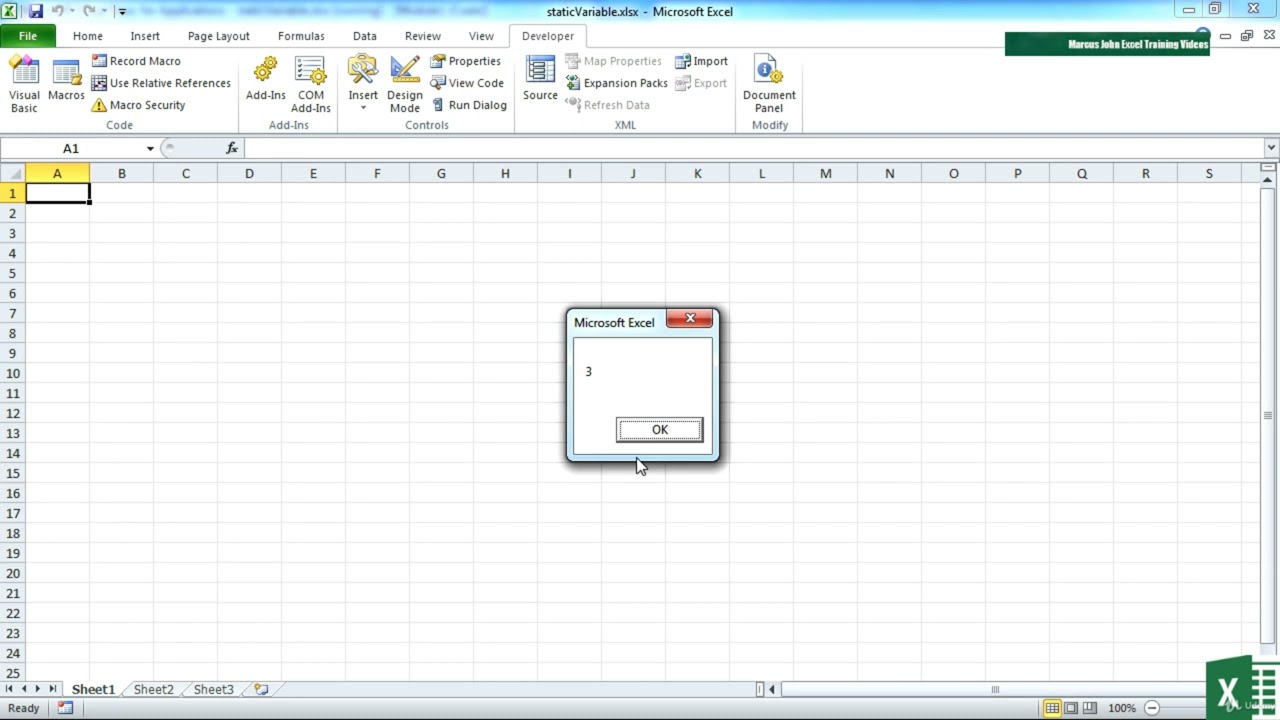Open the Name Box dropdown
1280x720 pixels.
[x=150, y=148]
